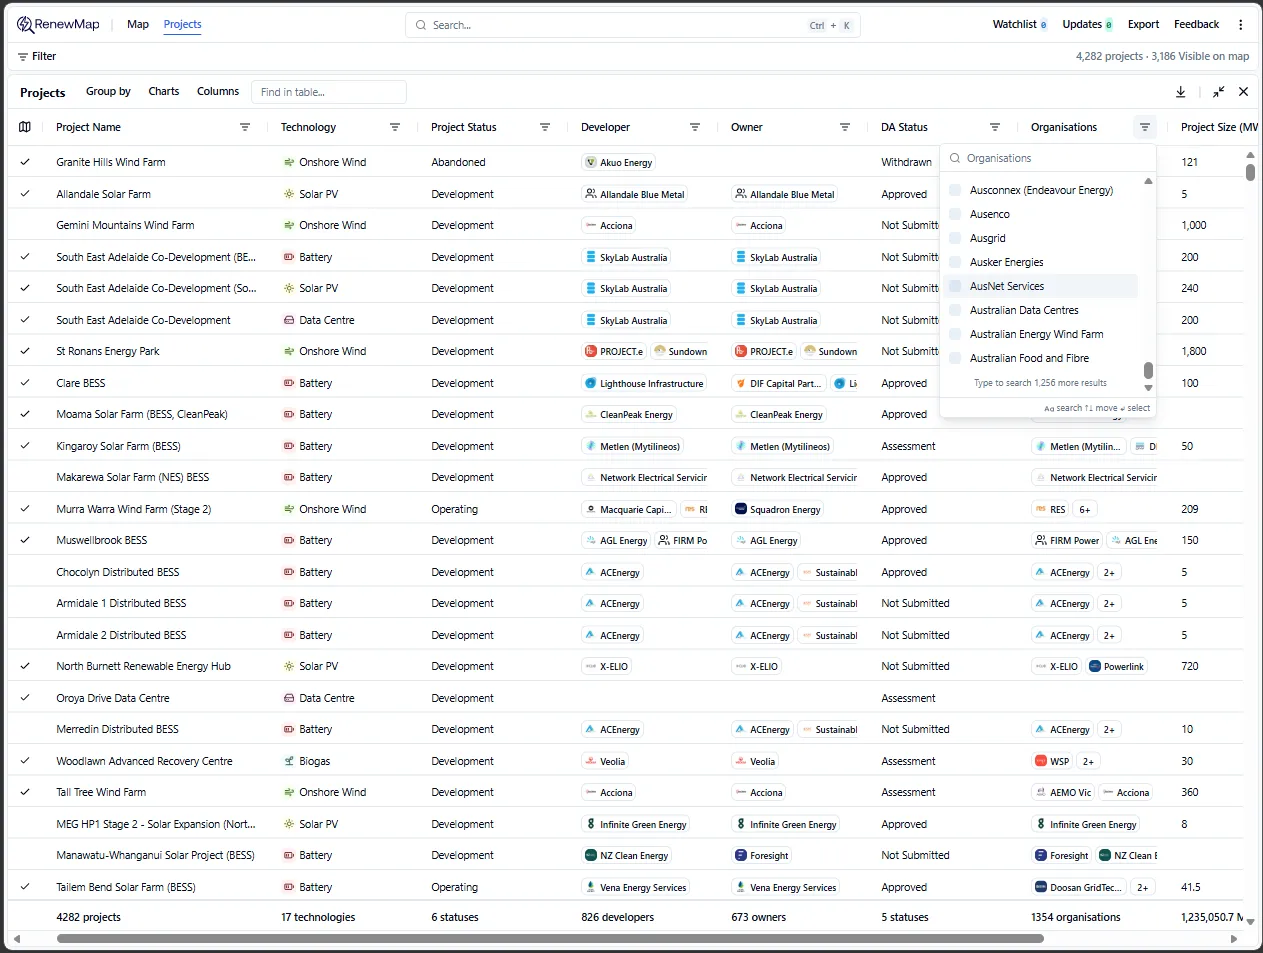Toggle the Granite Hills Wind Farm row checkmark
Viewport: 1263px width, 953px height.
click(24, 162)
